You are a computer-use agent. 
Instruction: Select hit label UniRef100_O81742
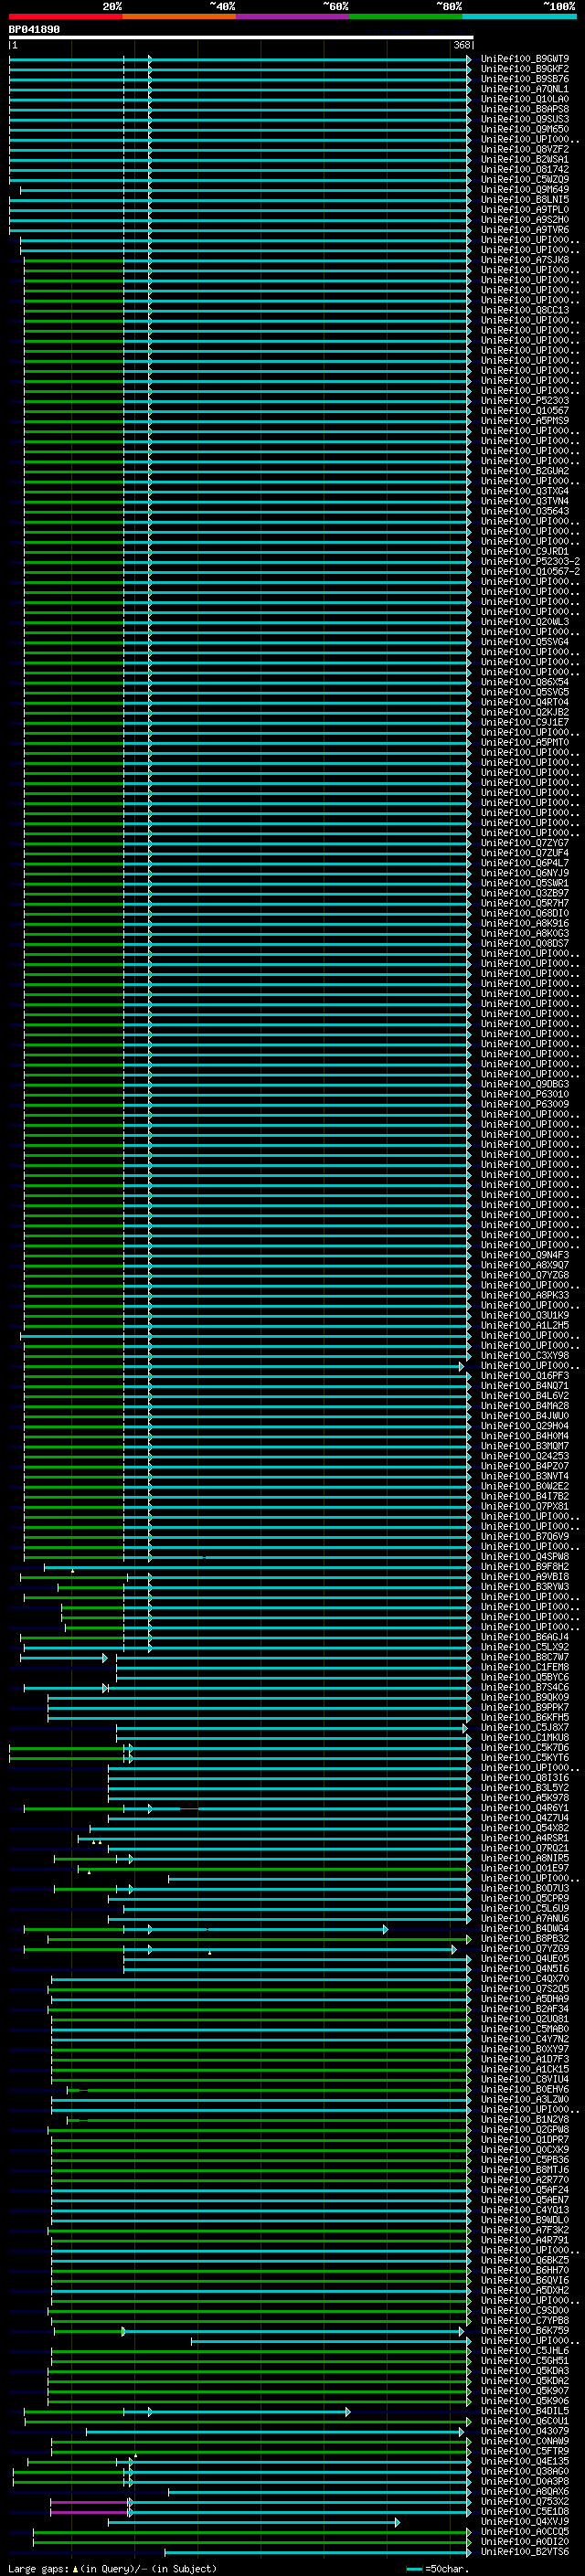[525, 169]
